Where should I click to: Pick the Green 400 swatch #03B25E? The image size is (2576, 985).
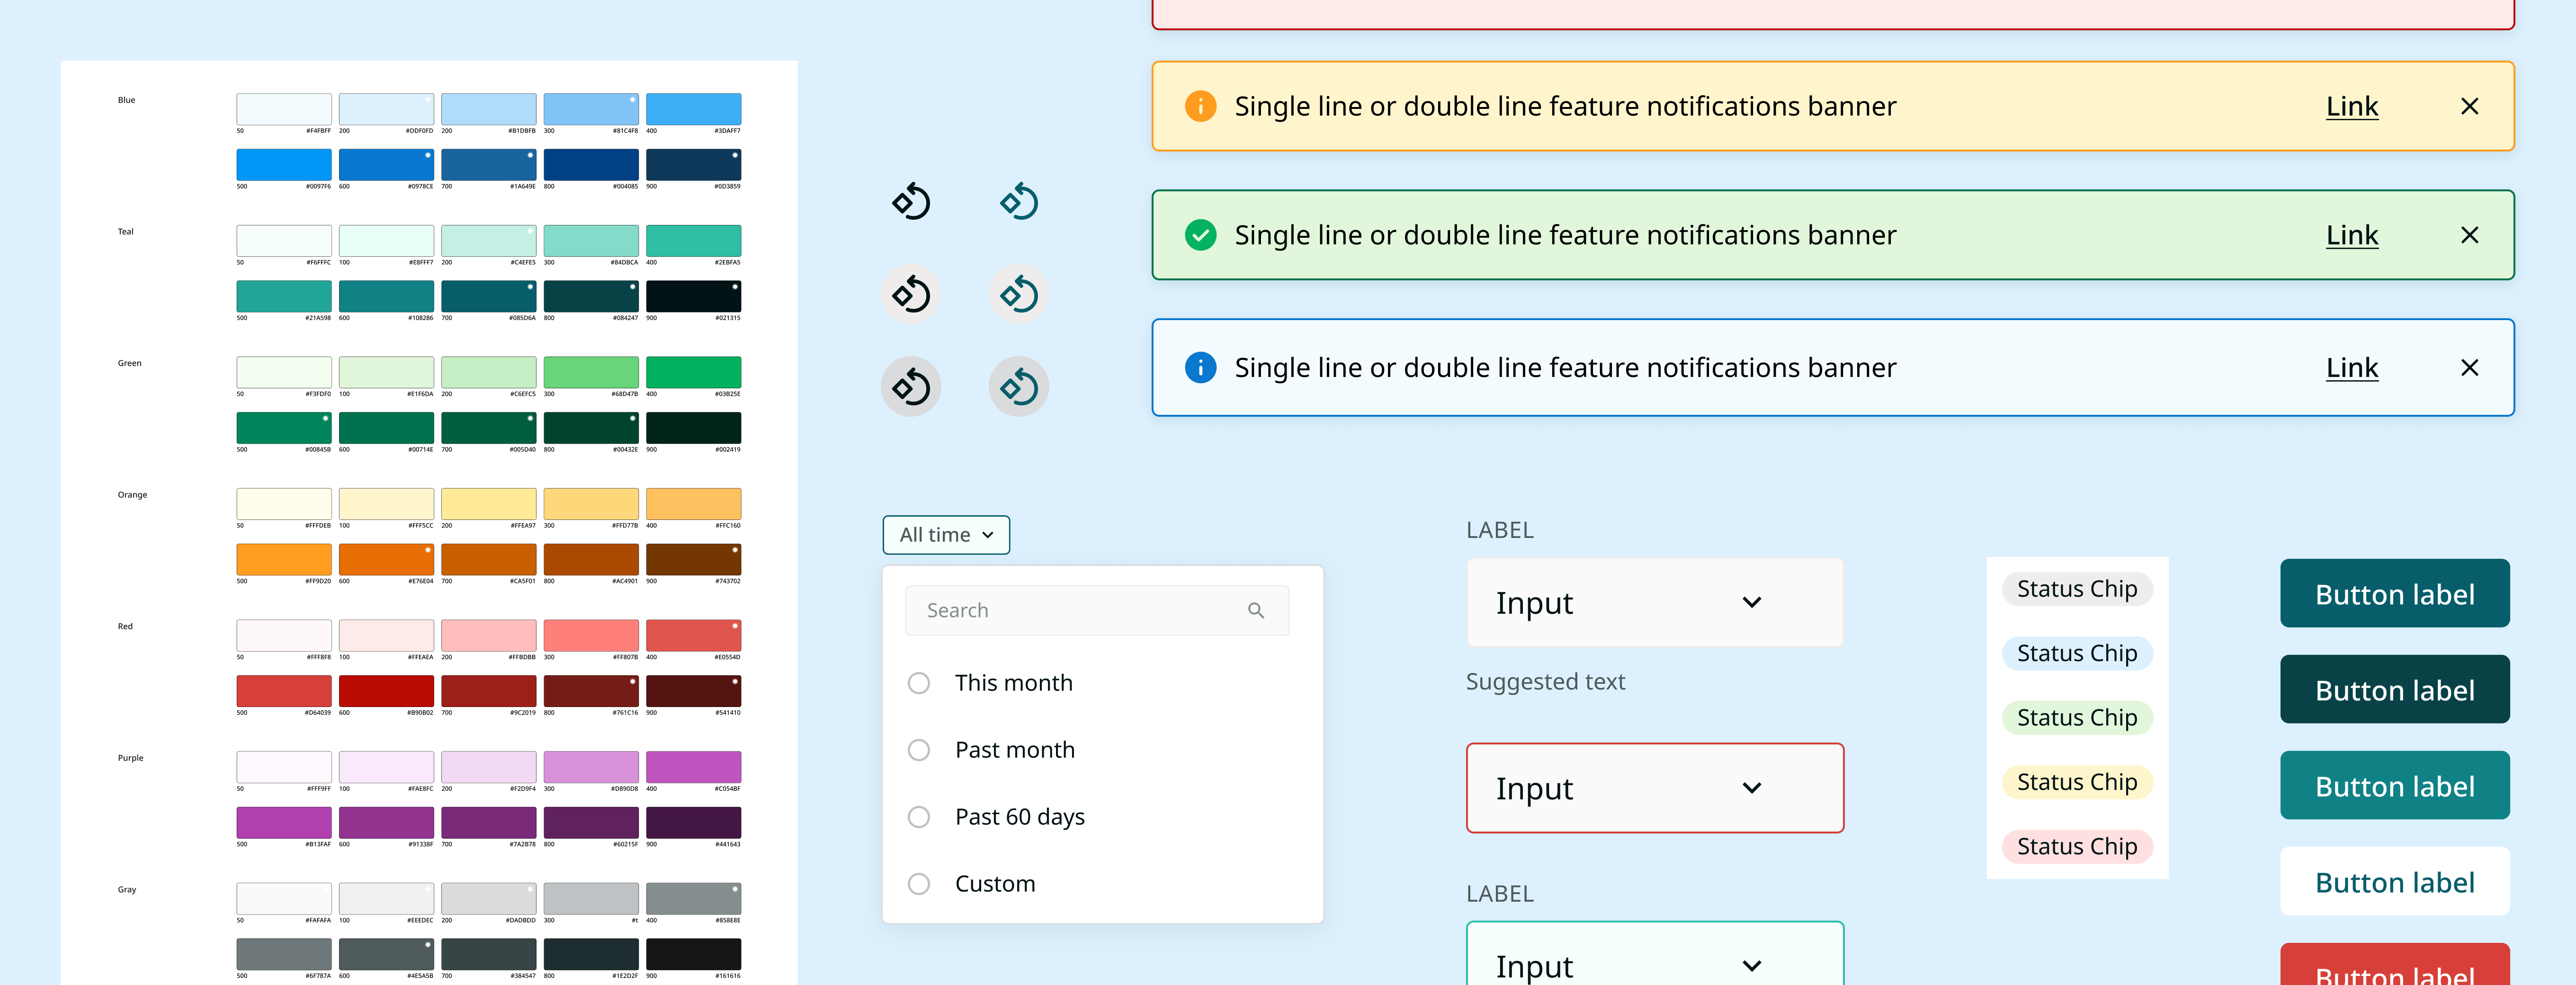693,372
